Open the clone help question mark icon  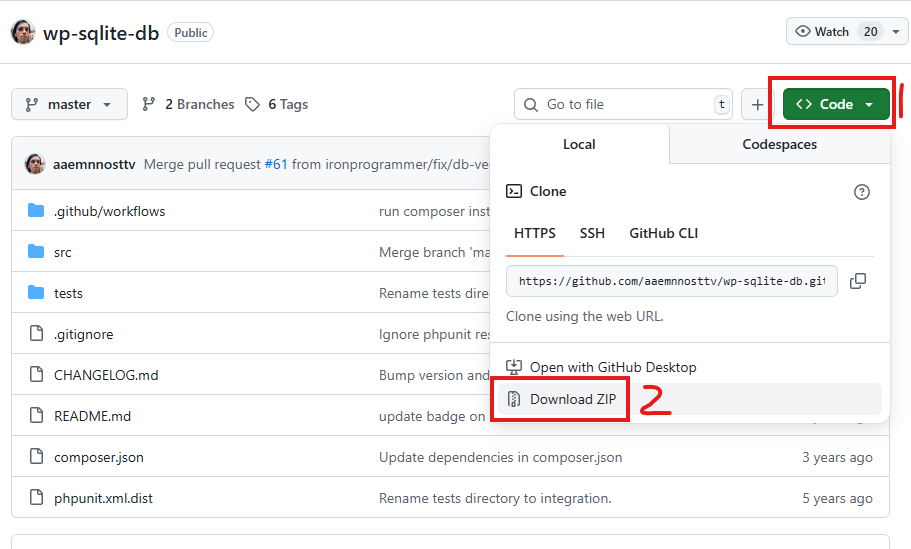(862, 192)
